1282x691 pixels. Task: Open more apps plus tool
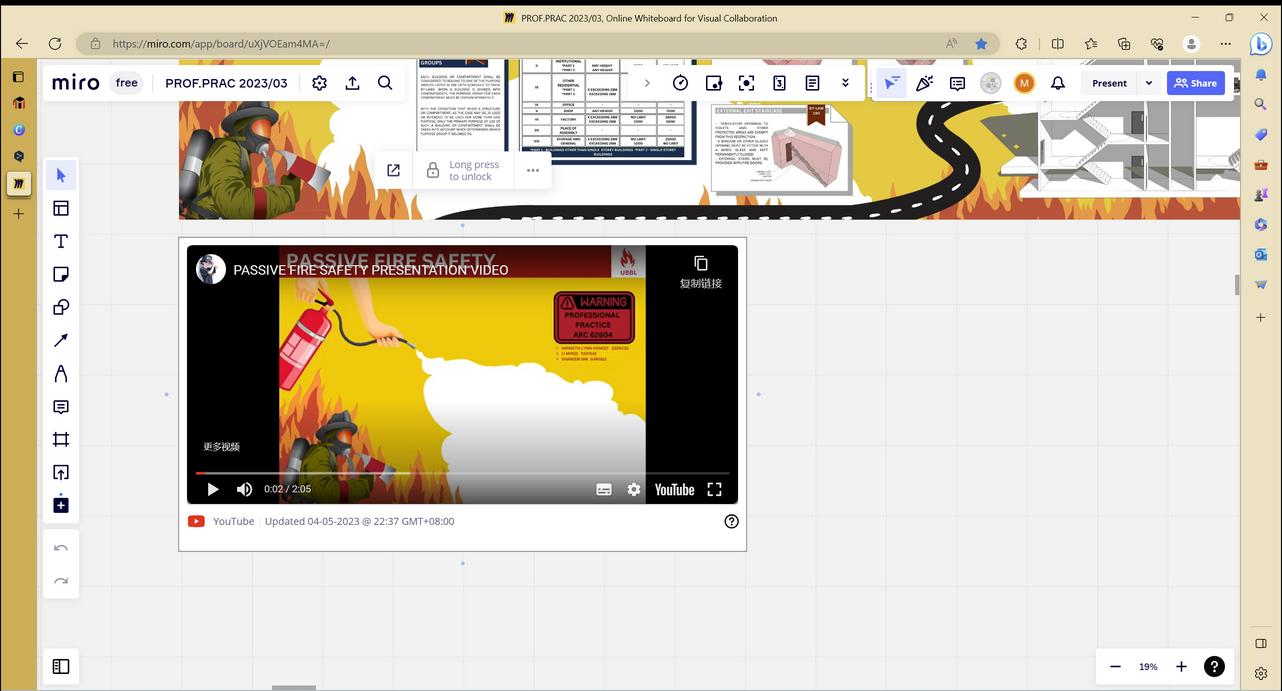click(61, 505)
